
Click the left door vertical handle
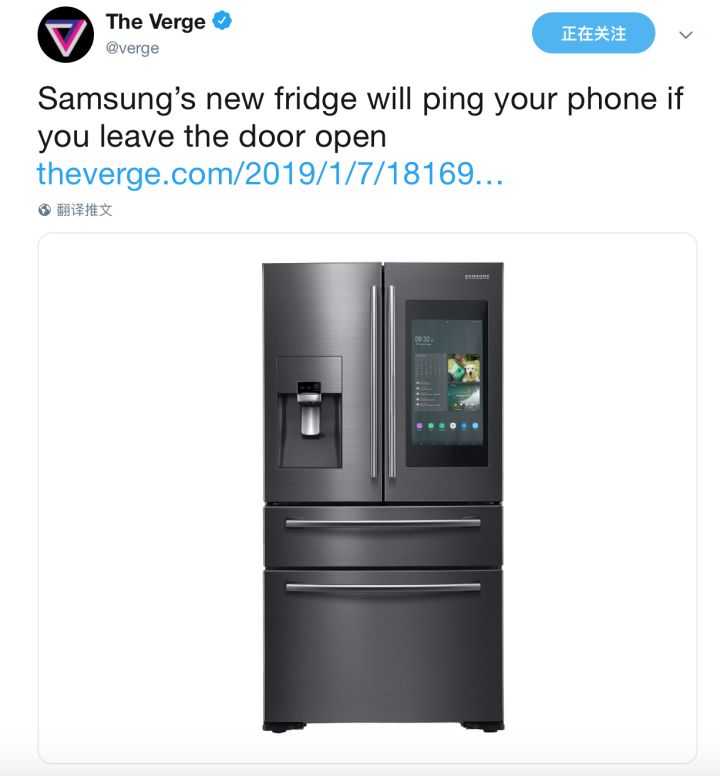[x=375, y=382]
